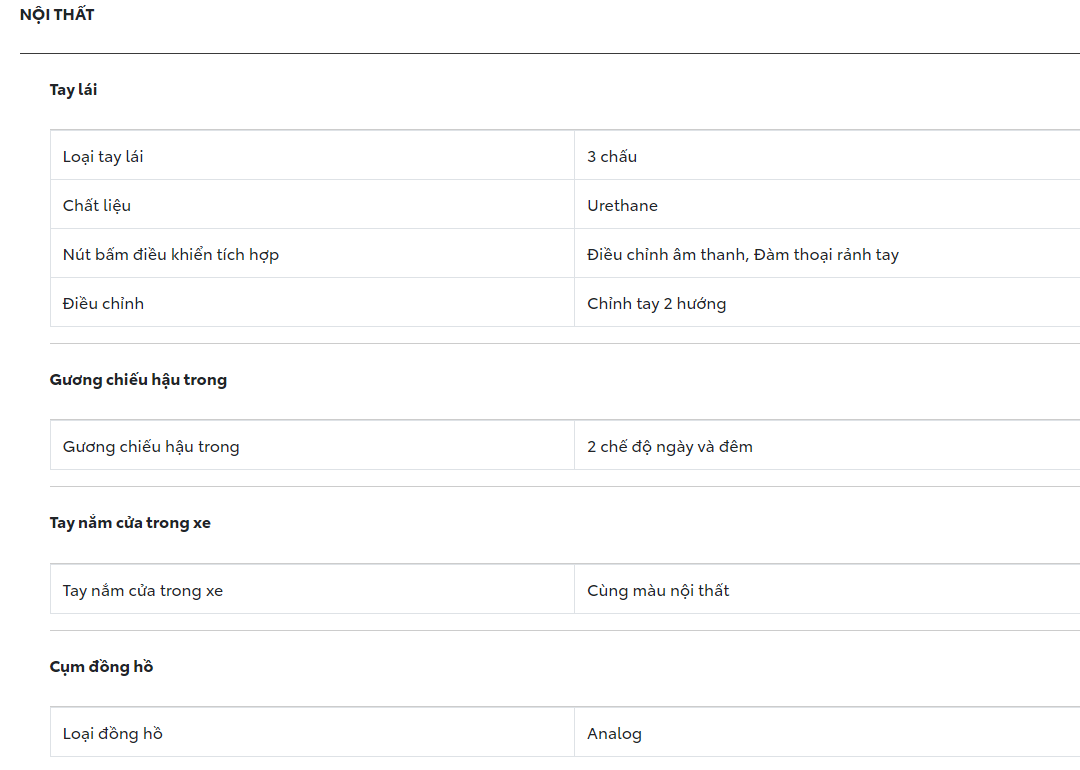Click the 3 chấu value cell
The width and height of the screenshot is (1080, 770).
point(612,156)
